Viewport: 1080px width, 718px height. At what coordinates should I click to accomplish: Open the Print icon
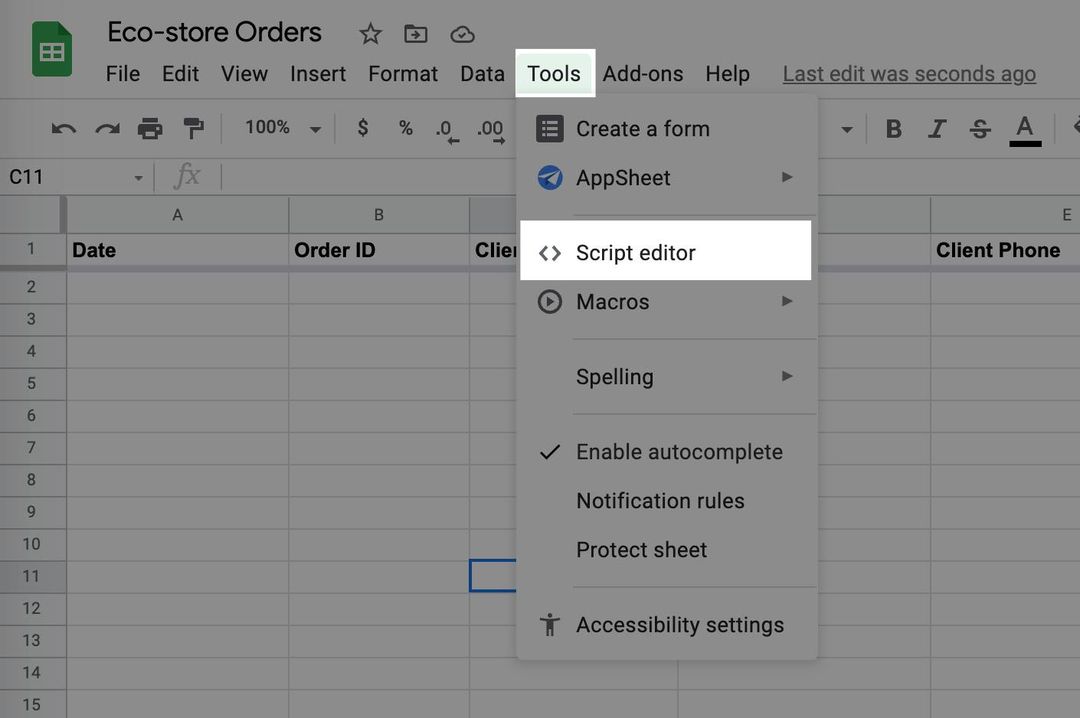click(x=152, y=127)
